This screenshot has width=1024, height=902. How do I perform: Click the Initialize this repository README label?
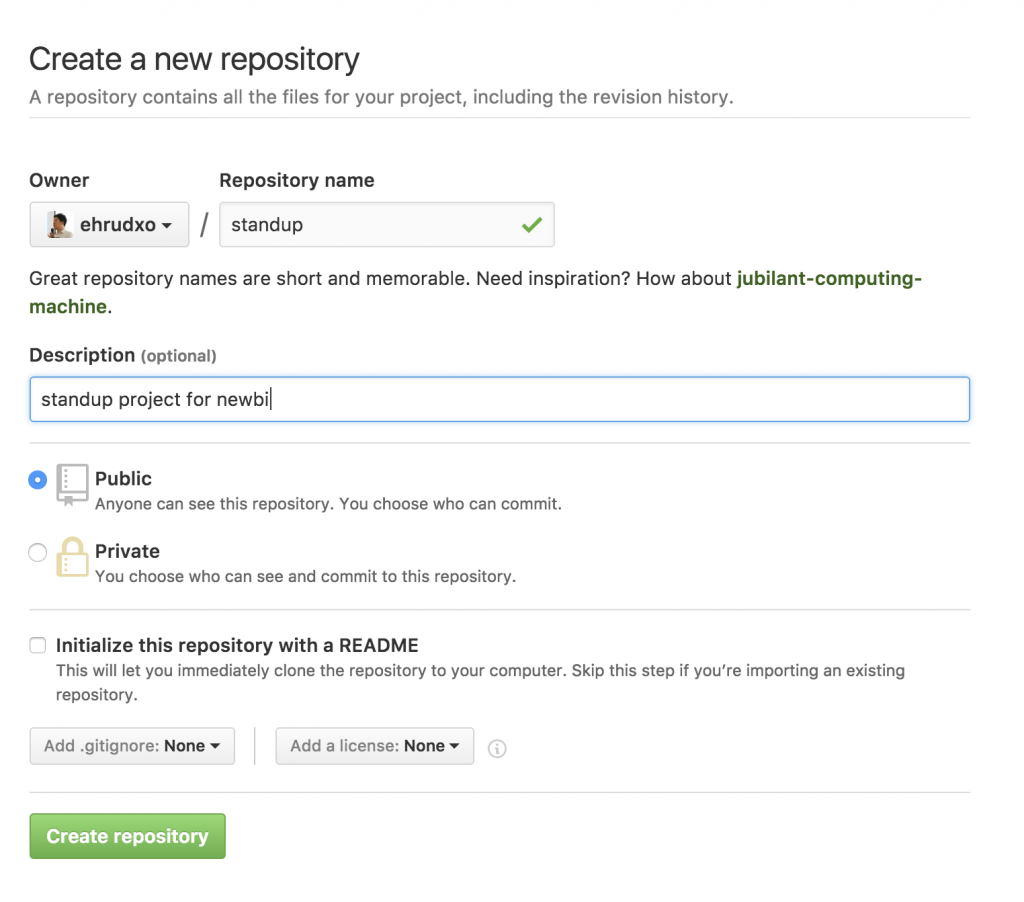coord(237,645)
